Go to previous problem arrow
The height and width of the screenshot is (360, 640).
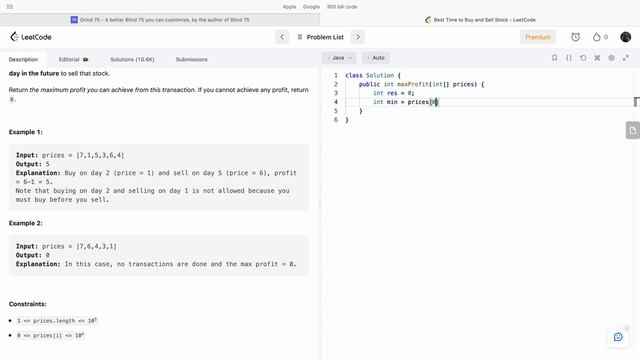(282, 37)
